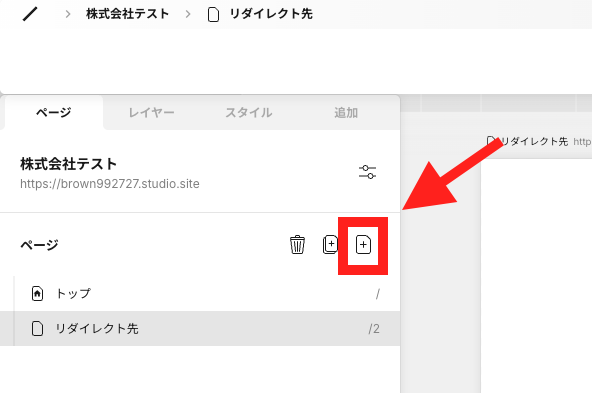Screen dimensions: 592x393
Task: Select the リダイレクト先 page row in list
Action: tap(200, 328)
